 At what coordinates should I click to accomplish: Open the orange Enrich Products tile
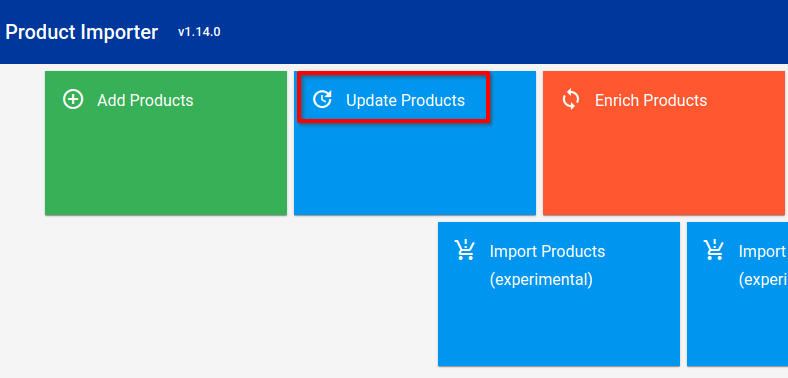coord(664,143)
